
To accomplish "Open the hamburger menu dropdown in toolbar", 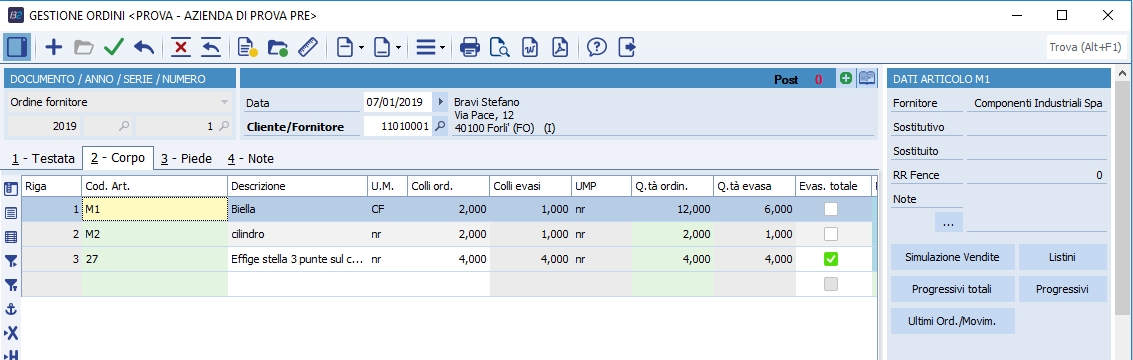I will point(430,48).
